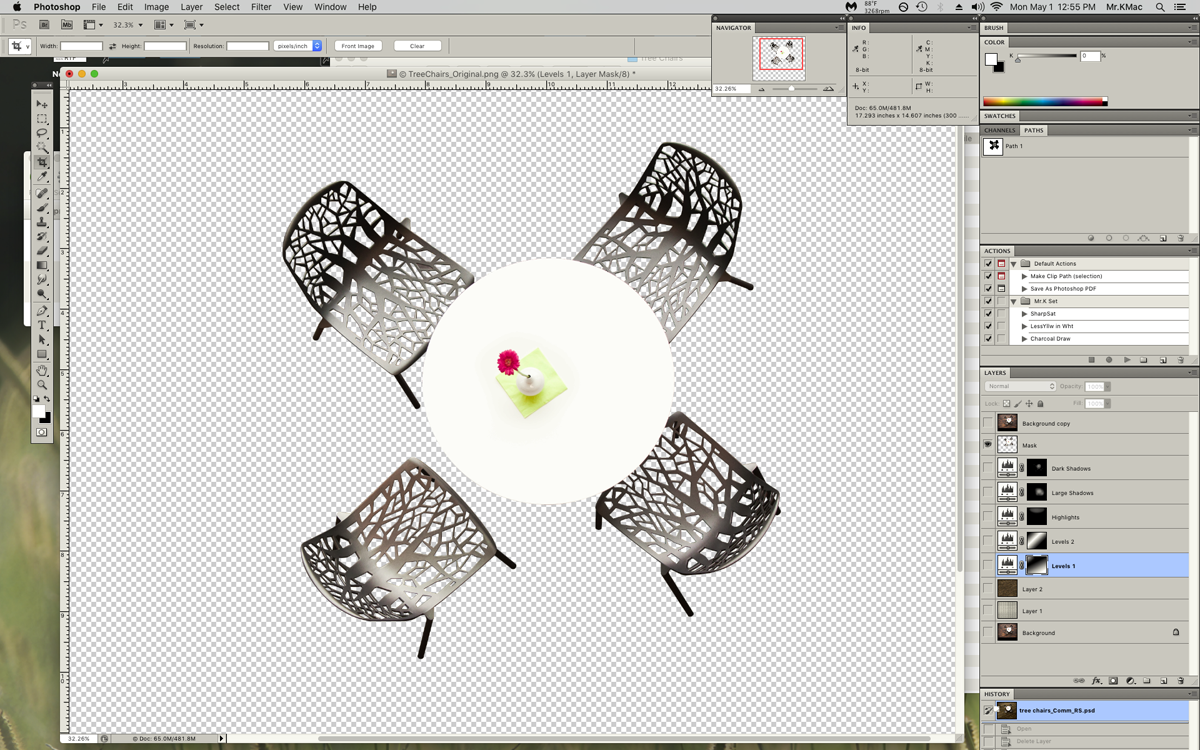This screenshot has width=1200, height=750.
Task: Open the Filter menu
Action: (x=261, y=7)
